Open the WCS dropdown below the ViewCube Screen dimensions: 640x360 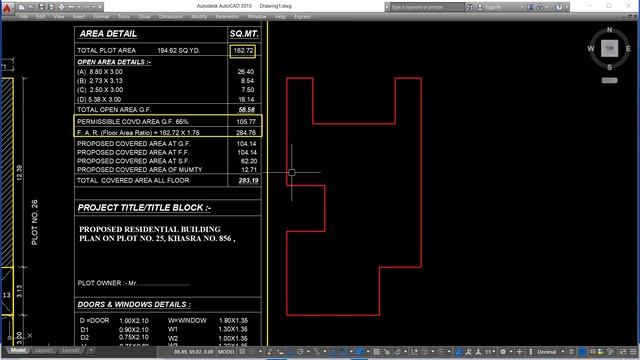tap(609, 80)
